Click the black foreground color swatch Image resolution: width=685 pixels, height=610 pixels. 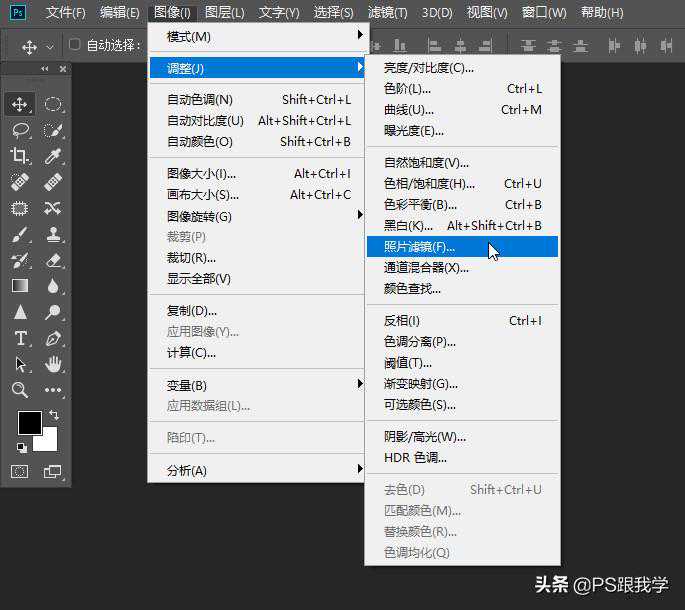pyautogui.click(x=29, y=423)
